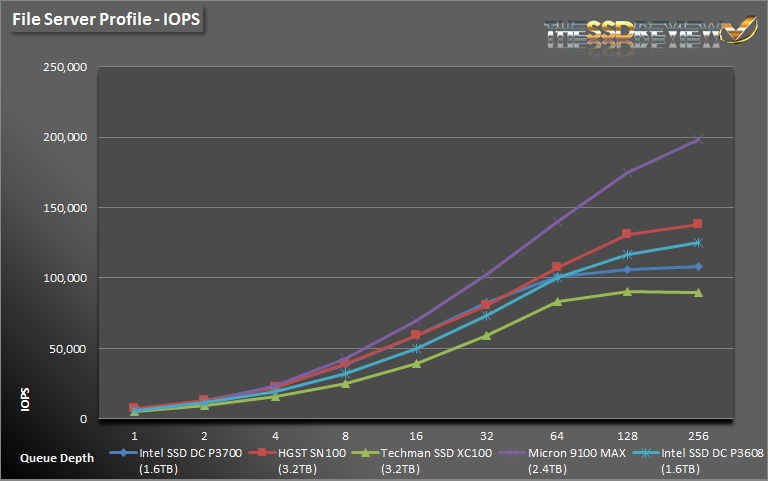768x481 pixels.
Task: Click the cyan asterisk legend marker for P3608
Action: (646, 453)
